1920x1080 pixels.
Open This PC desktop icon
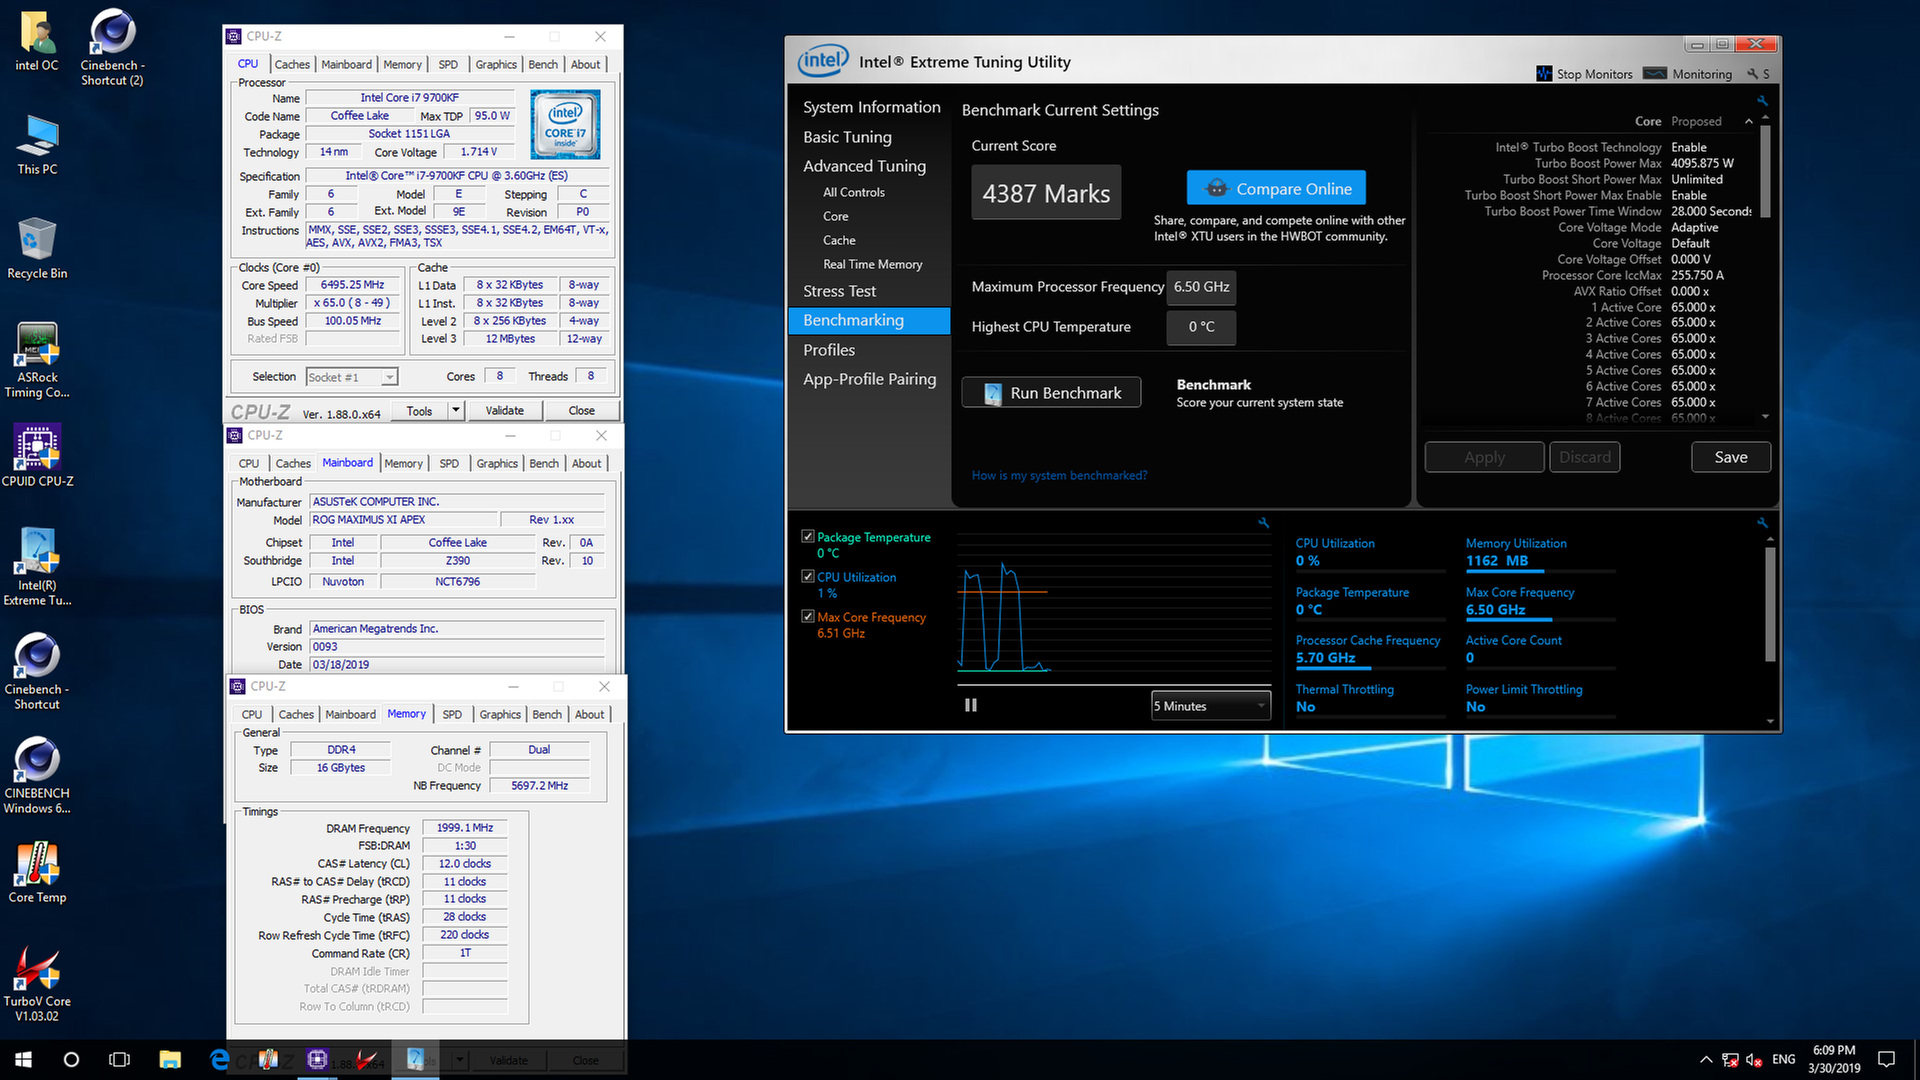pos(37,144)
